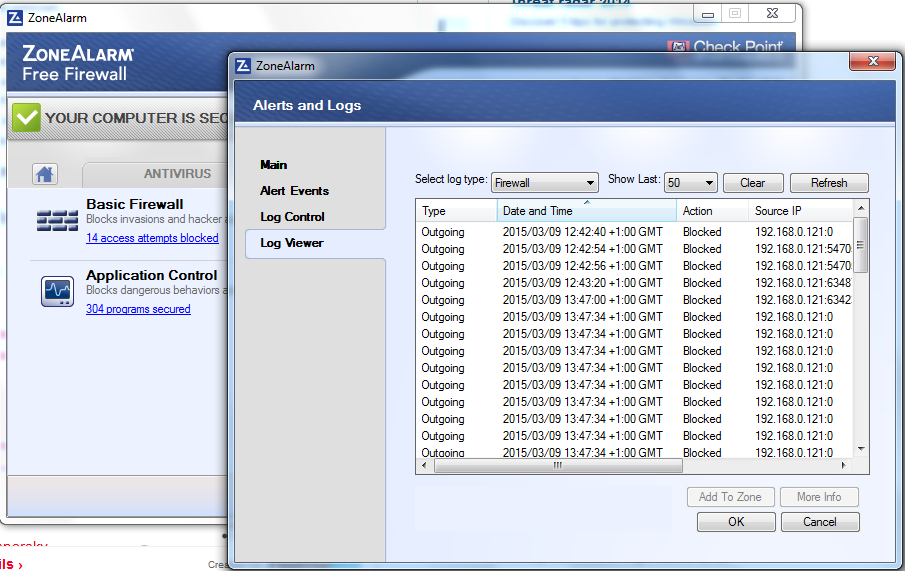Click the OK button
The height and width of the screenshot is (571, 905).
tap(736, 522)
